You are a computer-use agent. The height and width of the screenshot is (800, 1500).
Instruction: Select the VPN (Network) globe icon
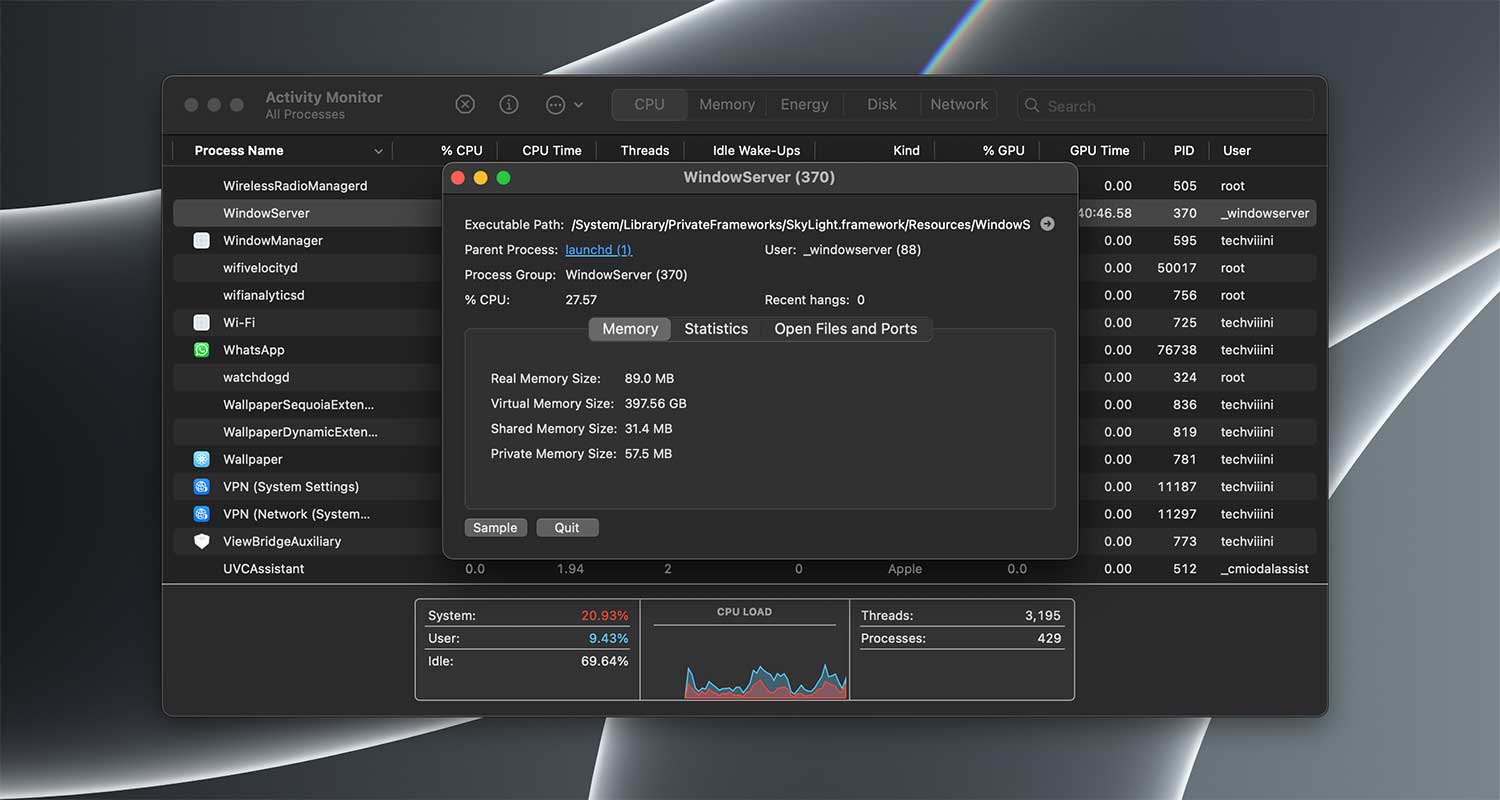click(201, 514)
